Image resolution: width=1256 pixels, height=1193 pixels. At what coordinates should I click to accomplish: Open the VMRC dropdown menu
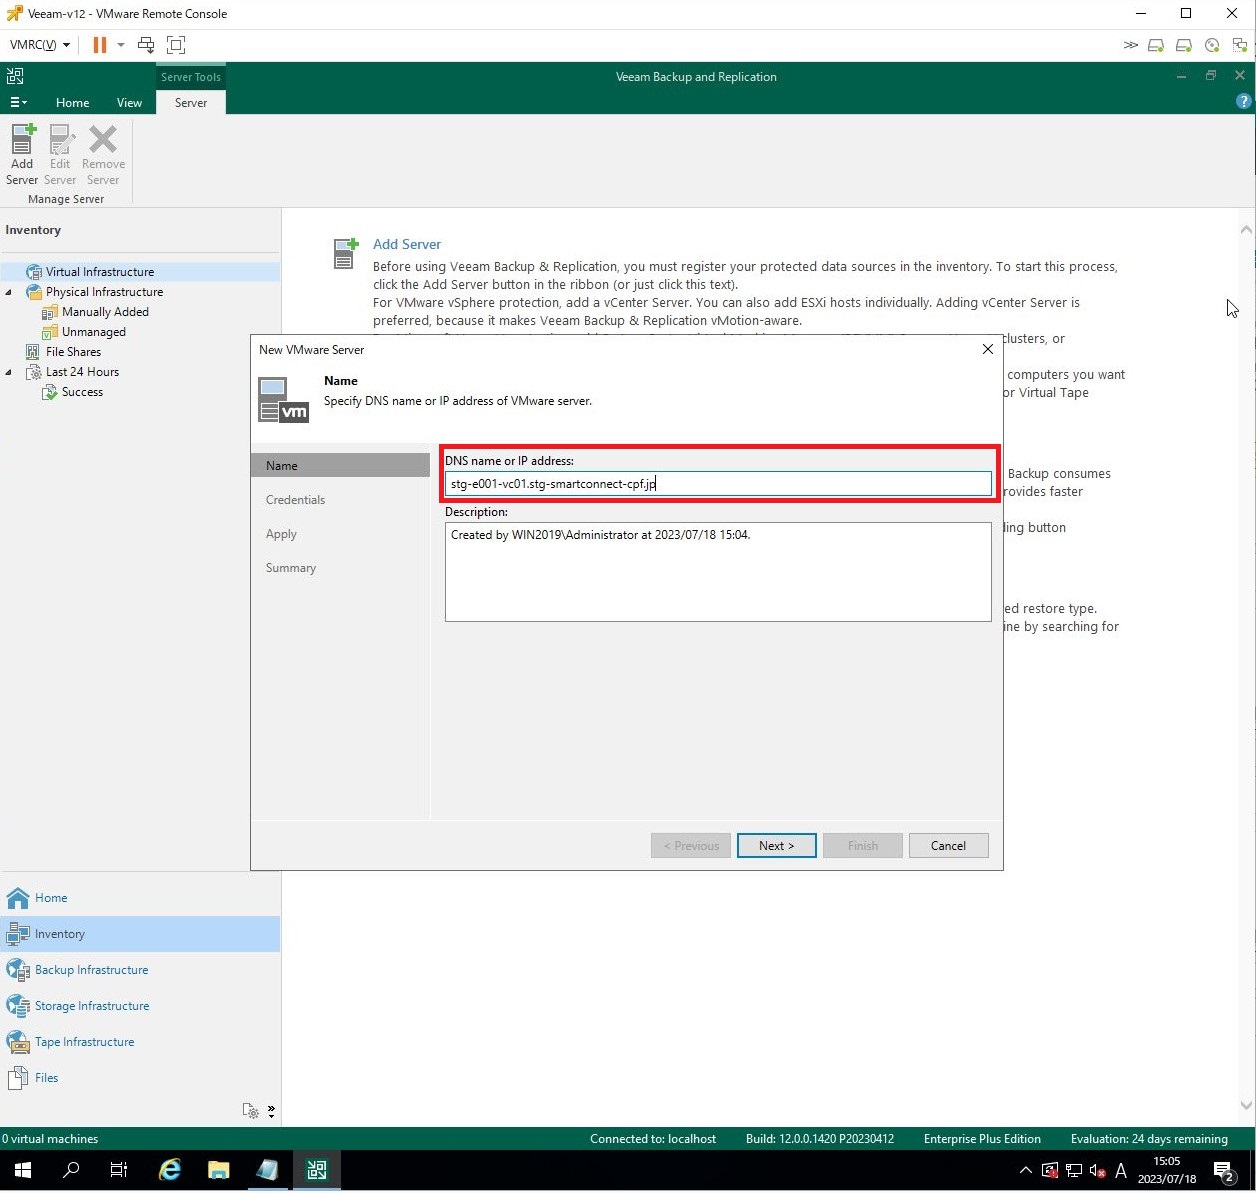pos(40,45)
